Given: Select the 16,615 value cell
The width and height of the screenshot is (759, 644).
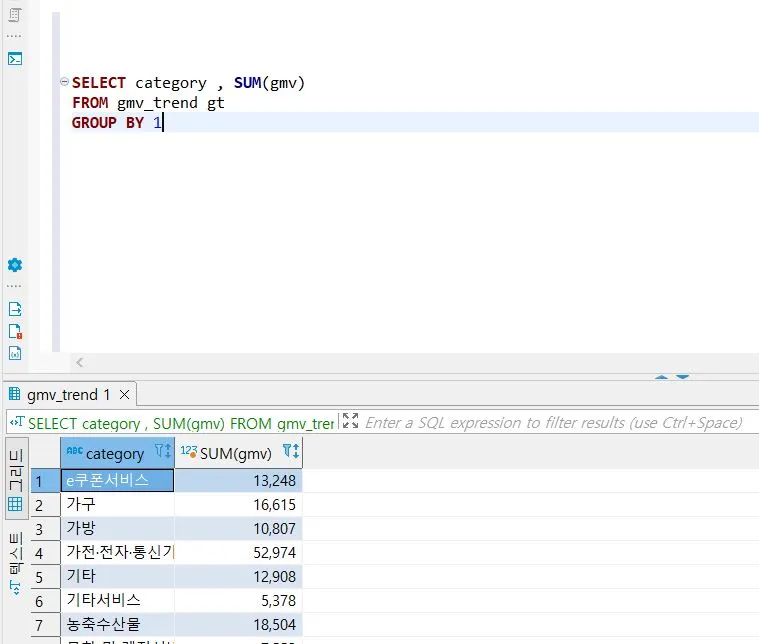Looking at the screenshot, I should coord(238,505).
